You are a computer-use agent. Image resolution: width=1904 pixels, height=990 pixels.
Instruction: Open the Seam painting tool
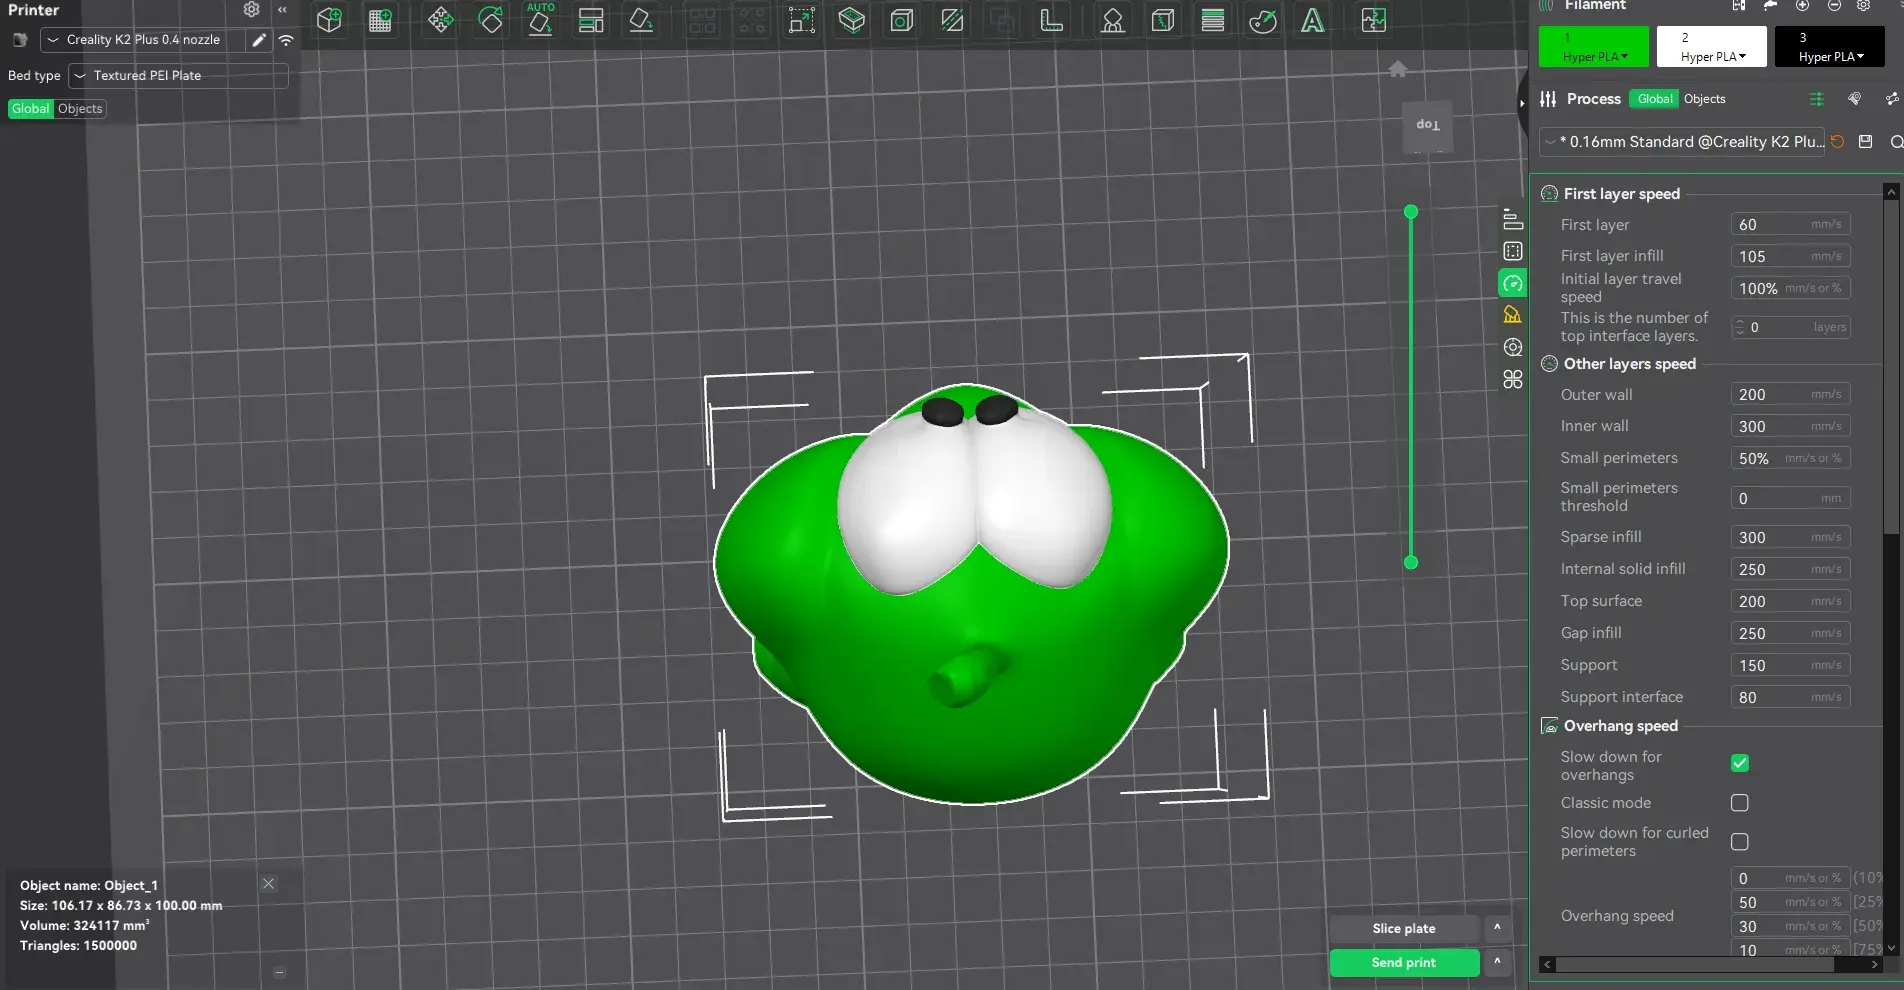coord(1162,20)
